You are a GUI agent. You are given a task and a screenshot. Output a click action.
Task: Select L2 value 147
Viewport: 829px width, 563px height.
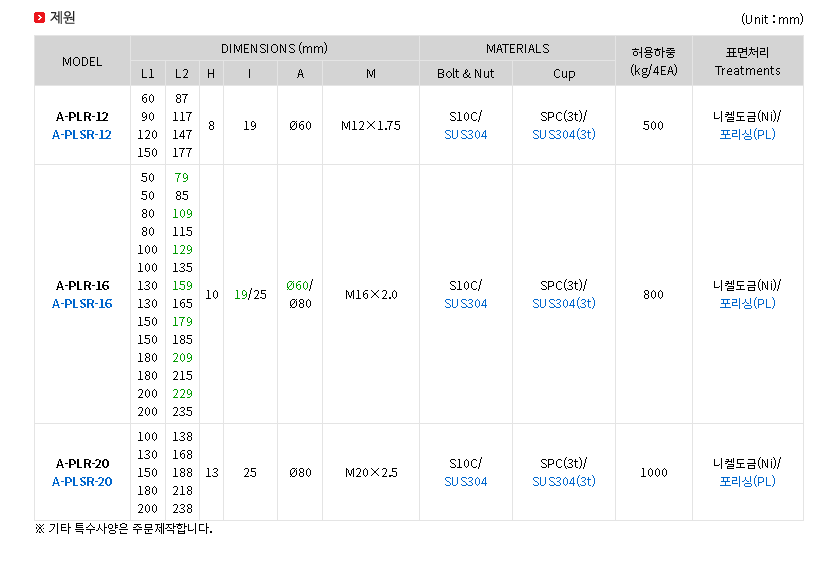182,134
